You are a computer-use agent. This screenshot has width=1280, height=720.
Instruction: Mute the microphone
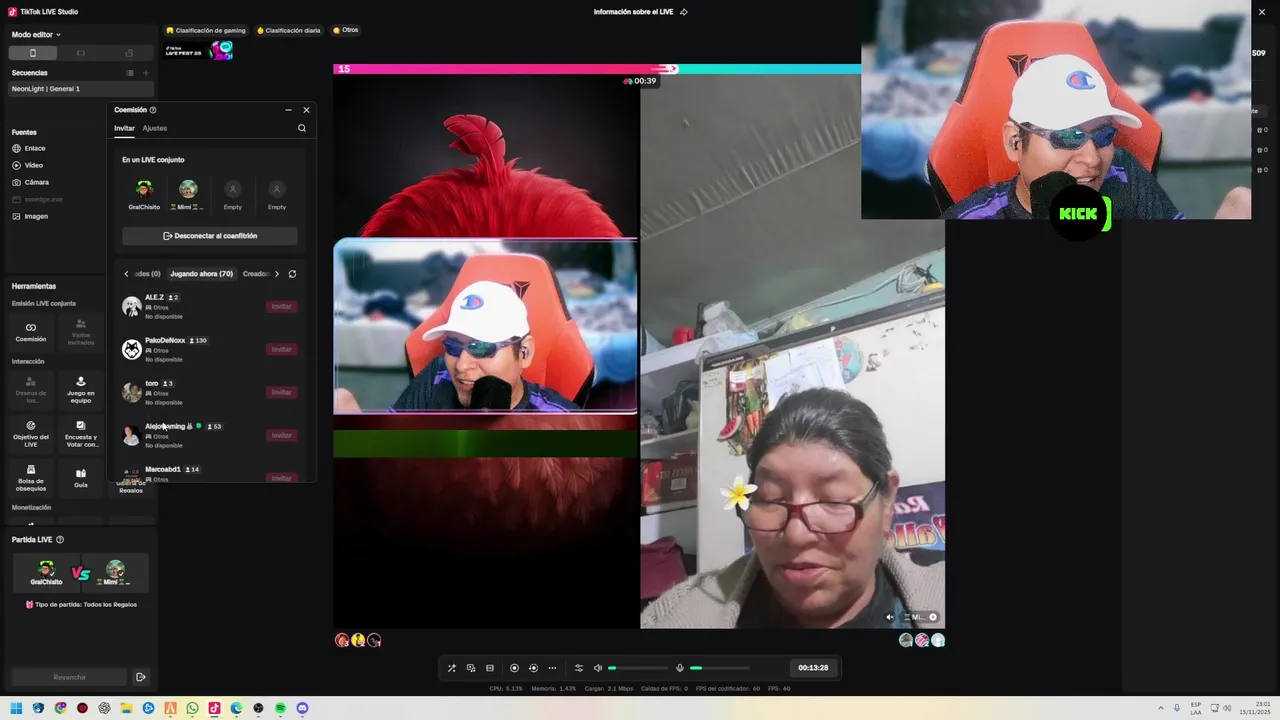coord(680,668)
